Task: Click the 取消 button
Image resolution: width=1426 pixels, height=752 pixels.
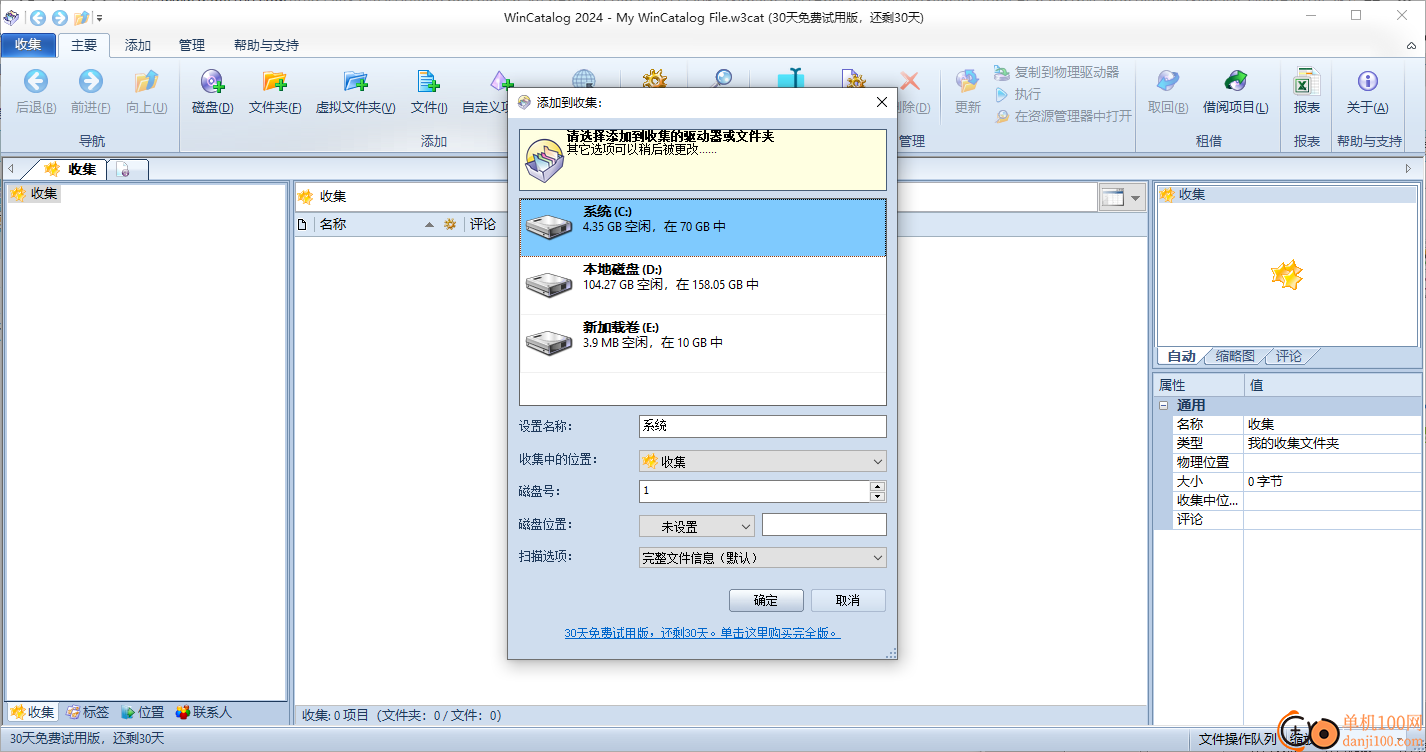Action: tap(848, 600)
